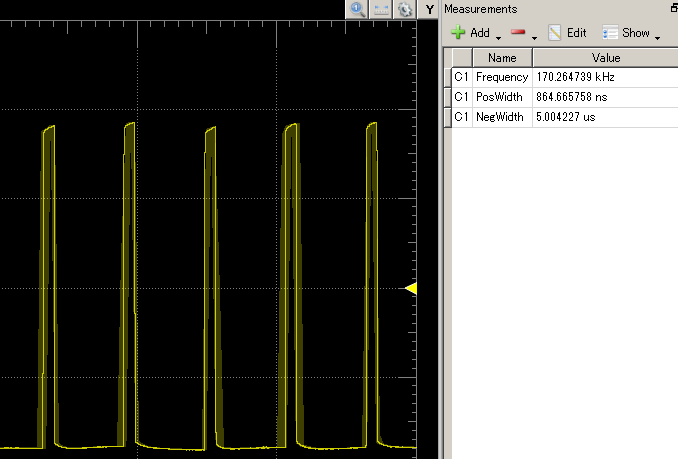Click the Measurements panel pin icon

click(x=674, y=8)
